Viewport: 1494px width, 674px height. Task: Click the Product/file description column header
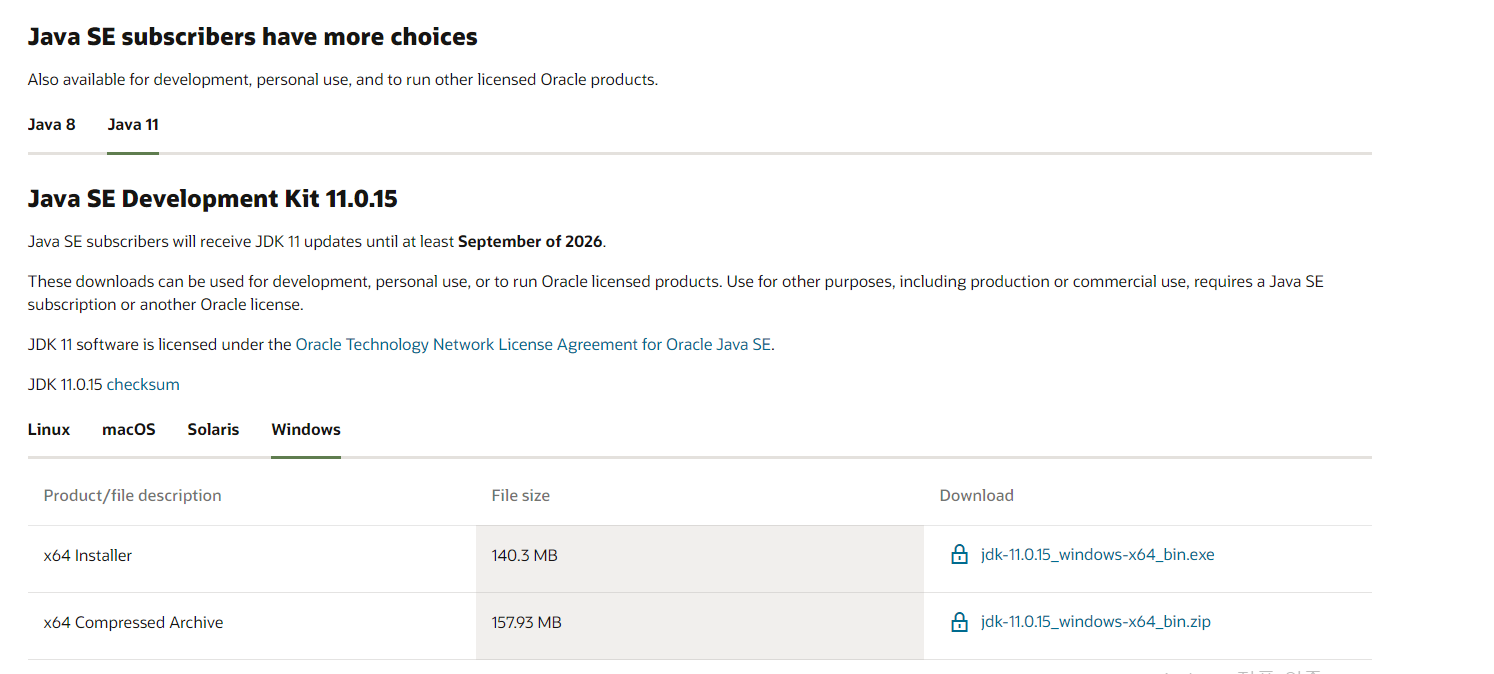[132, 496]
